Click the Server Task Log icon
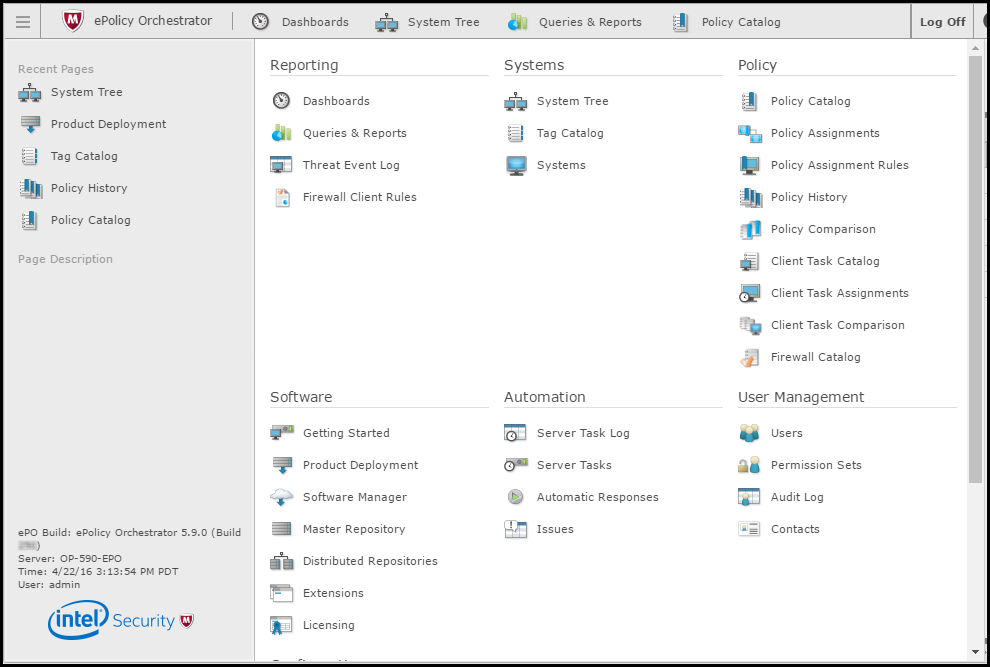This screenshot has width=990, height=667. tap(515, 433)
